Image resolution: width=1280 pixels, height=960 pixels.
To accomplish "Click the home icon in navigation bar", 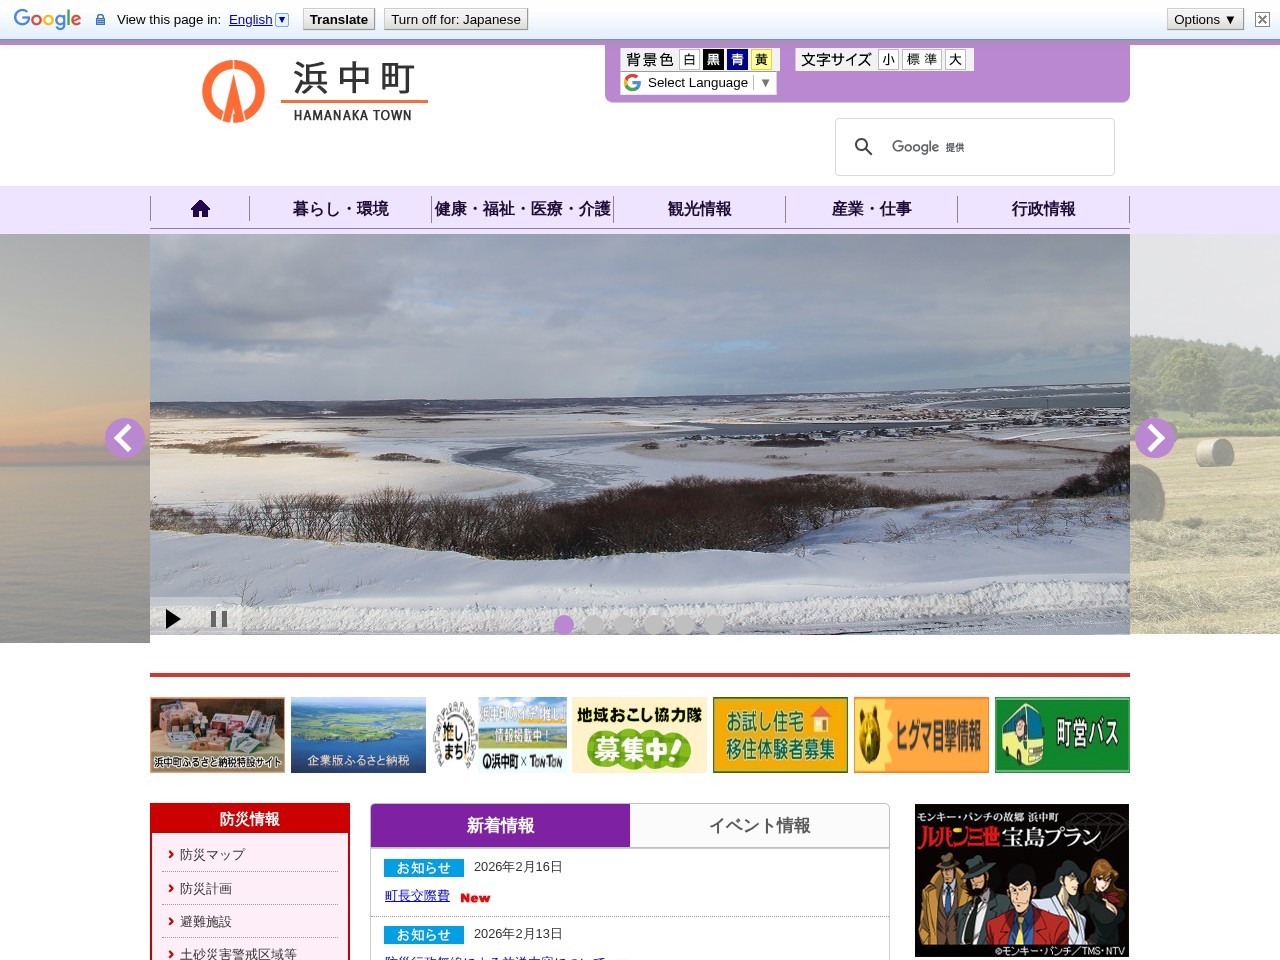I will pyautogui.click(x=200, y=209).
